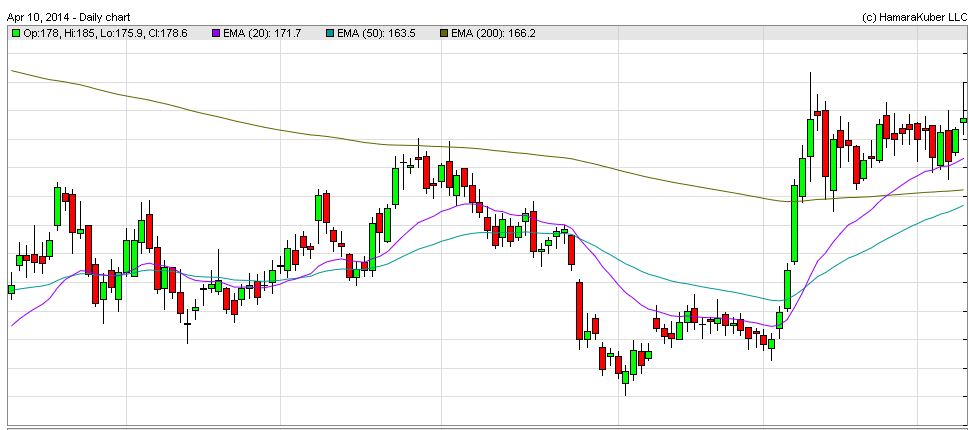Click the 'EMA (200): 166.2' legend label

(493, 33)
